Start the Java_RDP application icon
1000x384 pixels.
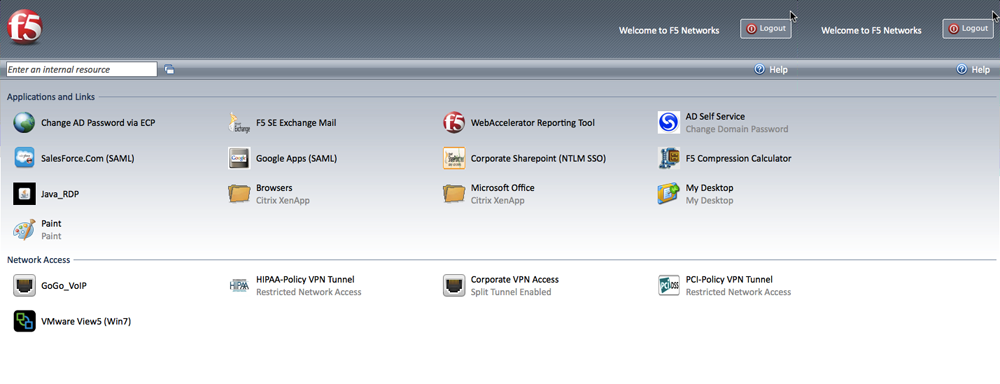(x=24, y=194)
